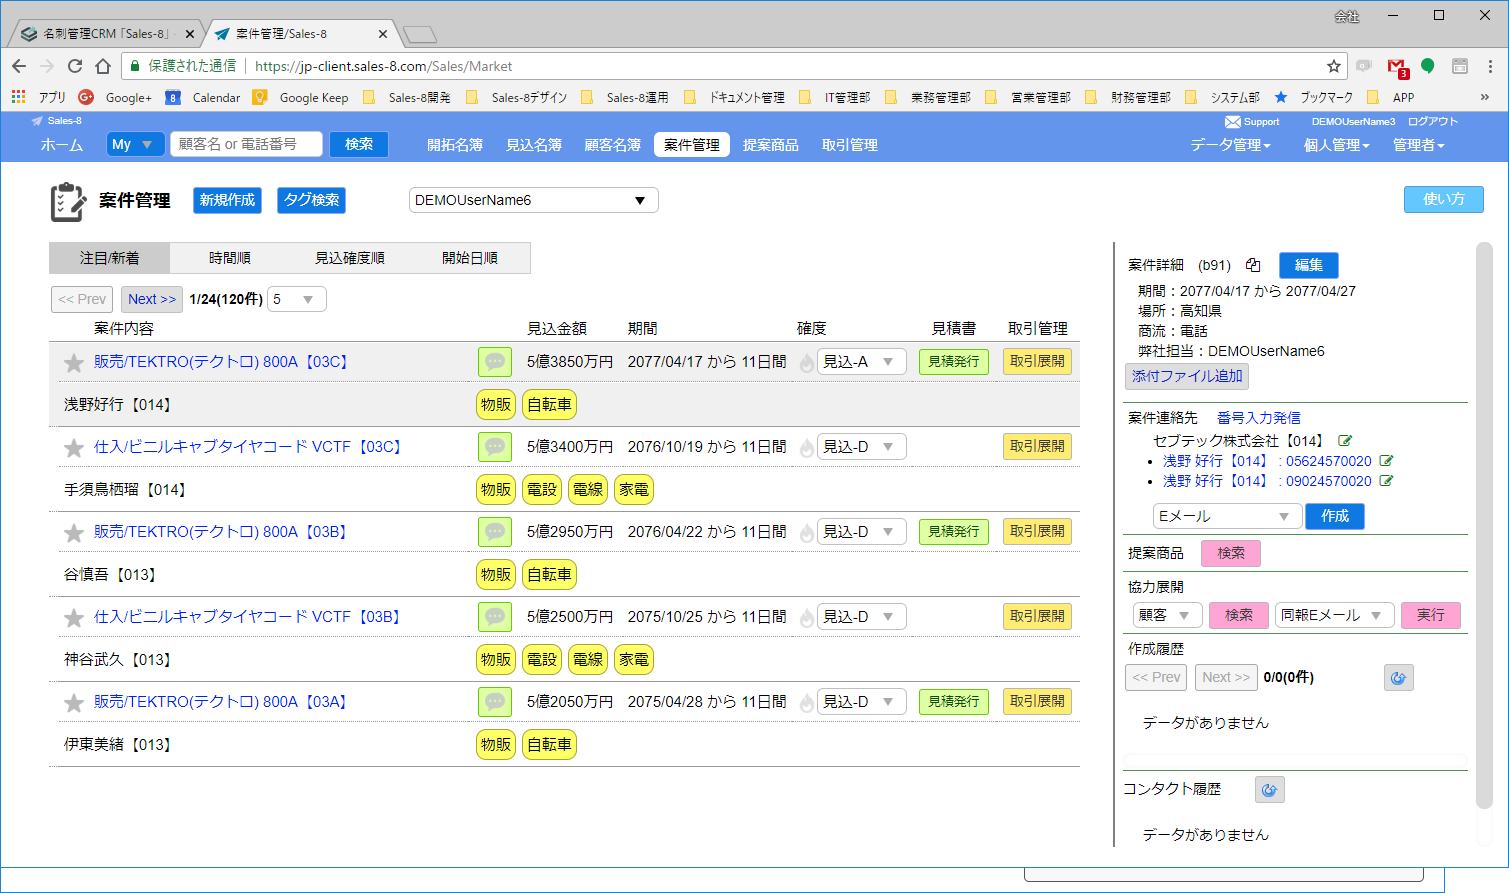
Task: Open 顧客名簿 in navigation
Action: [613, 145]
